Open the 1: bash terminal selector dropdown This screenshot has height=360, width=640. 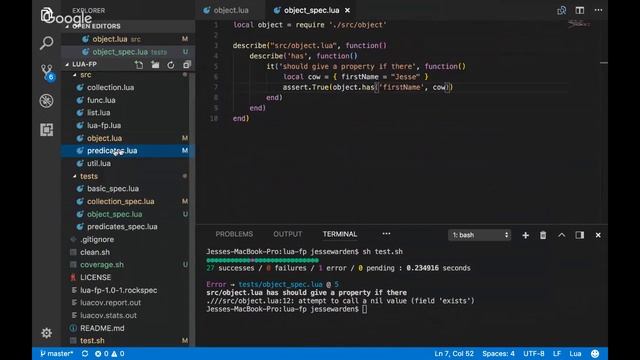pyautogui.click(x=480, y=235)
